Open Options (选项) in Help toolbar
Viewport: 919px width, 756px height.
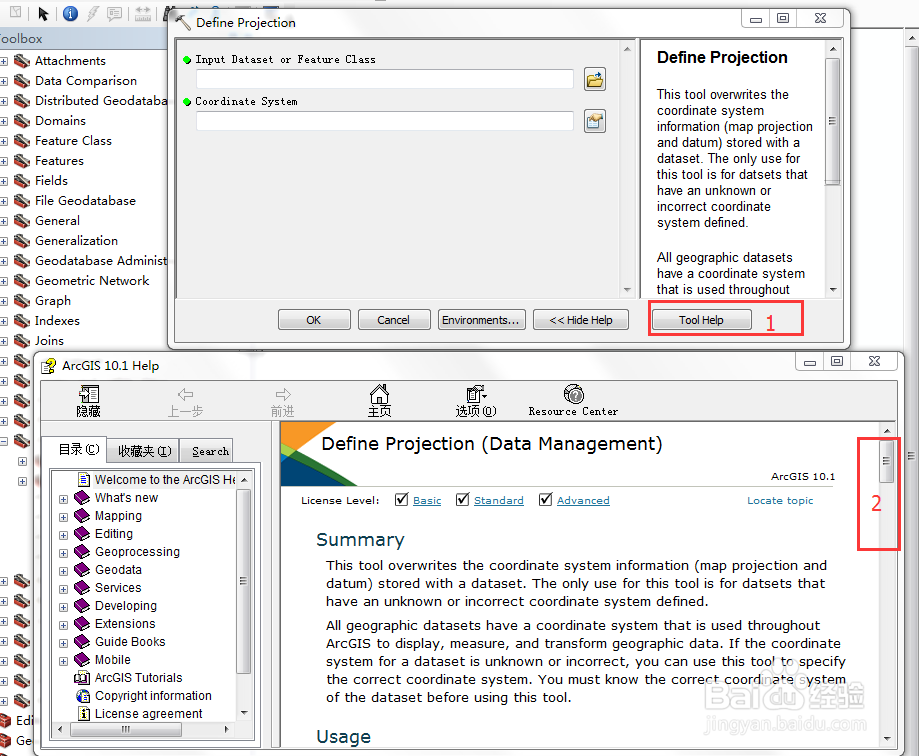pyautogui.click(x=476, y=401)
